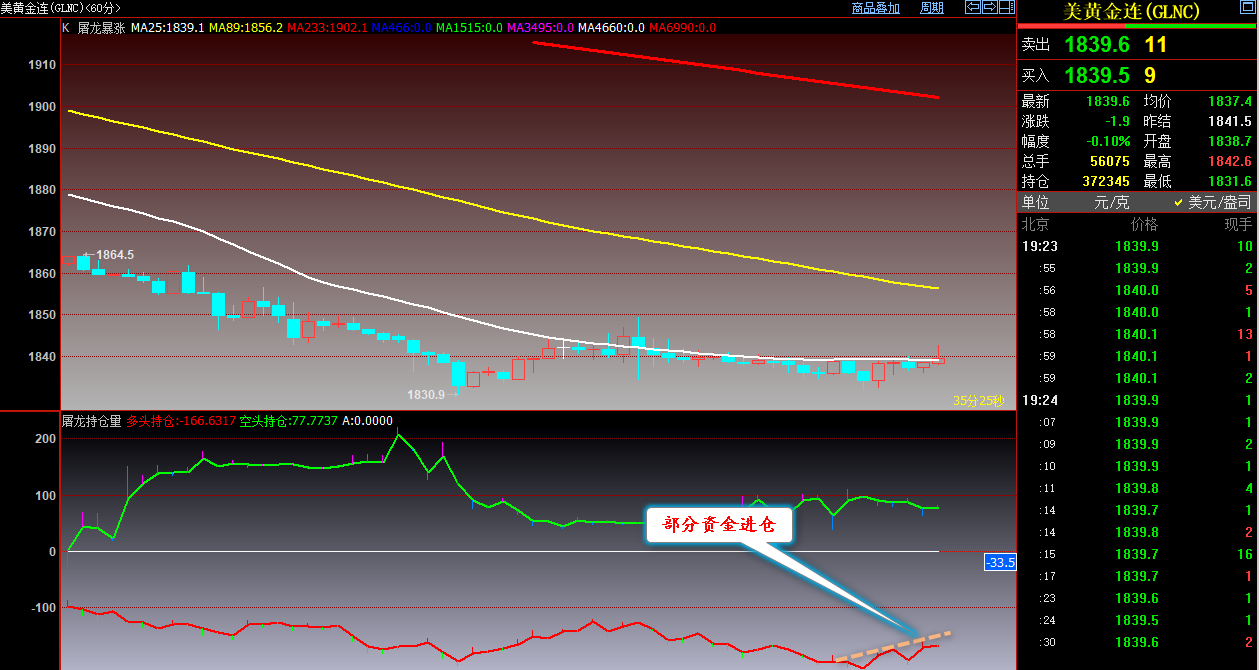Click the 1830.9 low price marker
This screenshot has height=670, width=1259.
coord(426,395)
